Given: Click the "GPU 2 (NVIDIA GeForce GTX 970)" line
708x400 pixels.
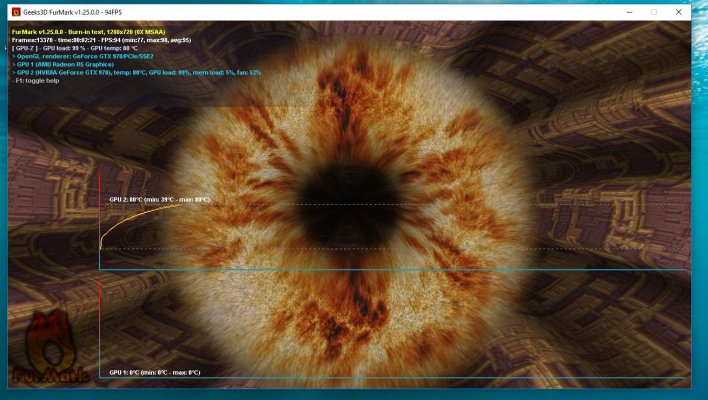Looking at the screenshot, I should [136, 72].
